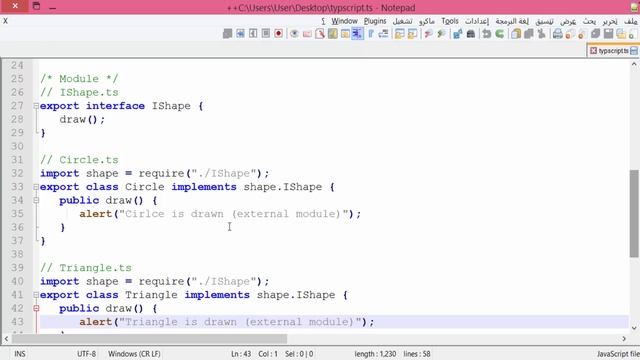Toggle the highlighted Indent Guide button
Screen dimensions: 640x360
[x=357, y=34]
